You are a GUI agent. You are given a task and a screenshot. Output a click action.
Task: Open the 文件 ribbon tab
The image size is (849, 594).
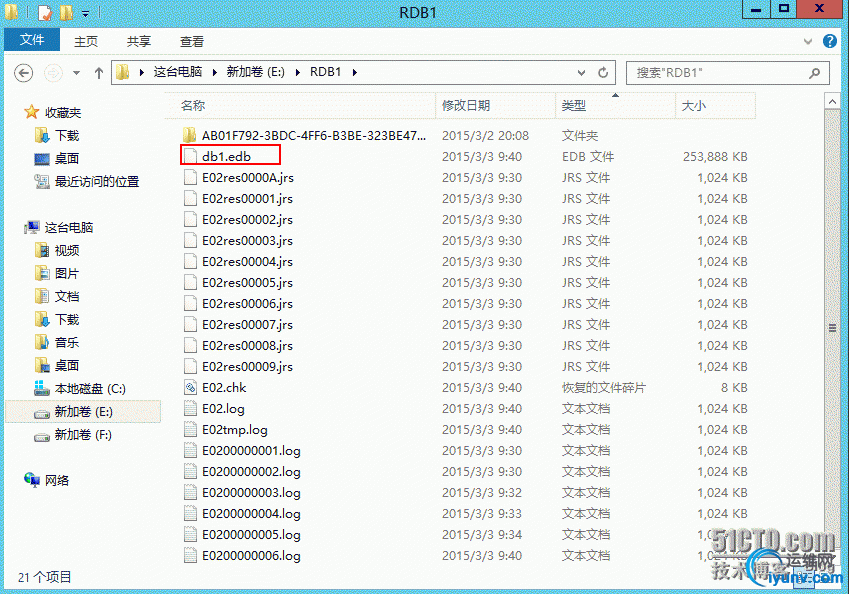coord(32,41)
